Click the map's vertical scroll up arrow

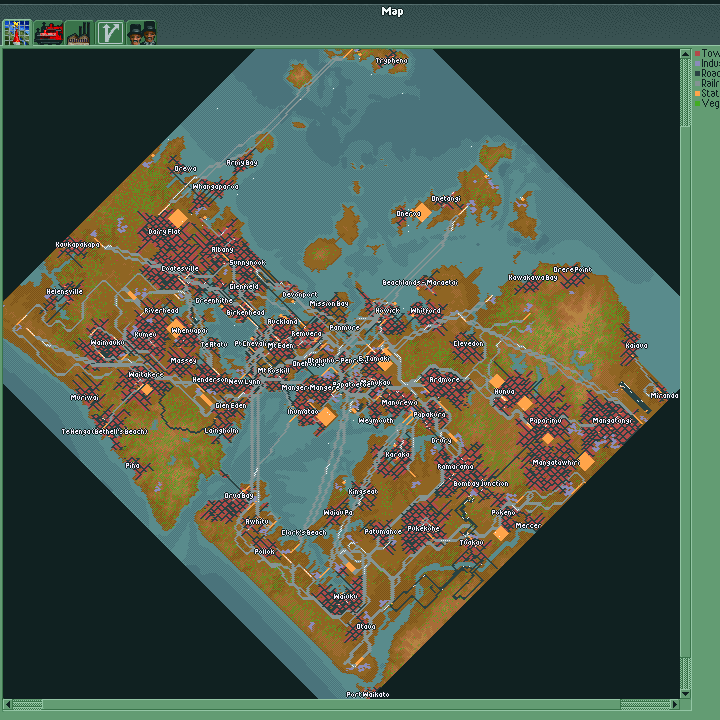[x=685, y=54]
